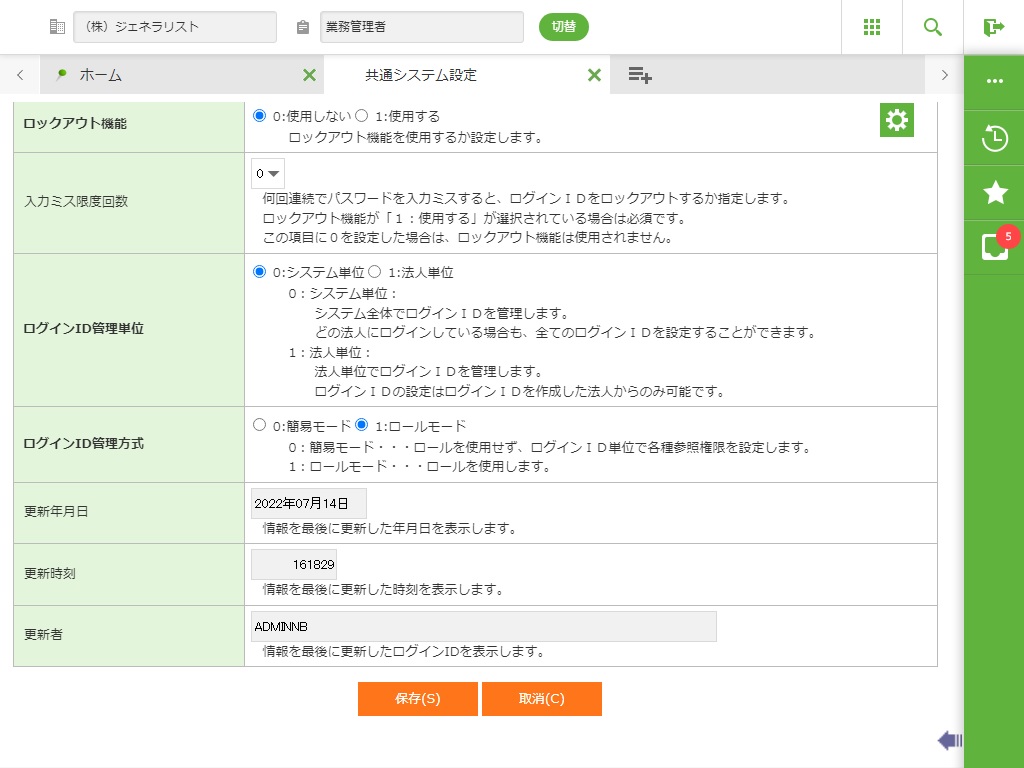The width and height of the screenshot is (1024, 768).
Task: Close the 共通システム設定 tab
Action: coord(594,75)
